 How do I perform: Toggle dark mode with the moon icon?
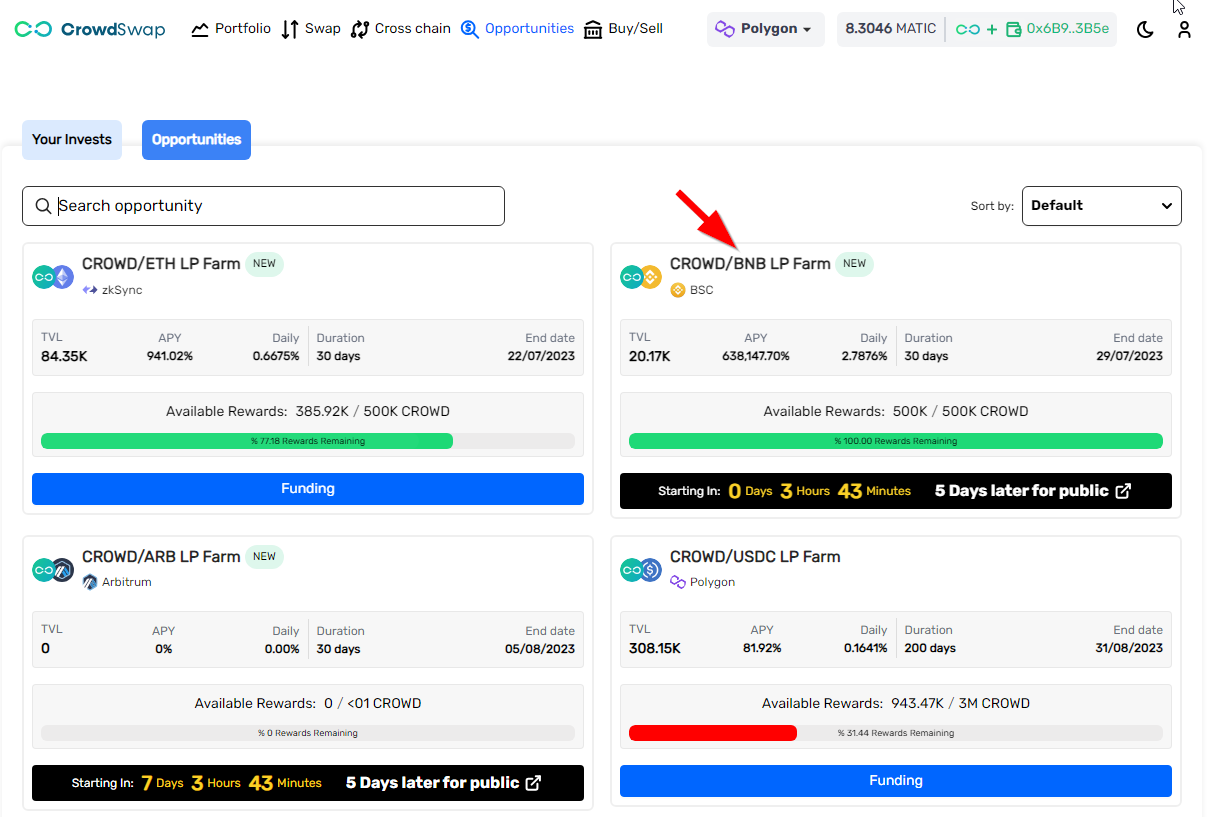coord(1144,30)
